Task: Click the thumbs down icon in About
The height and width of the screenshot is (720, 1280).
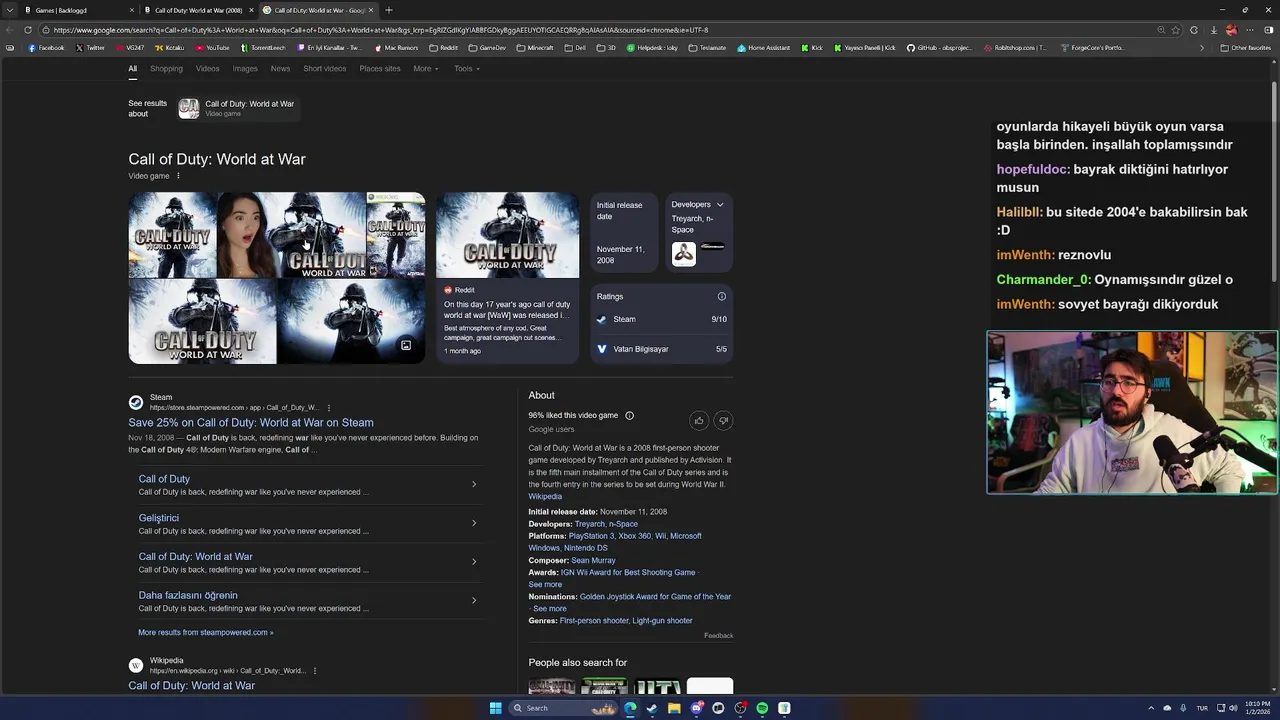Action: tap(723, 420)
